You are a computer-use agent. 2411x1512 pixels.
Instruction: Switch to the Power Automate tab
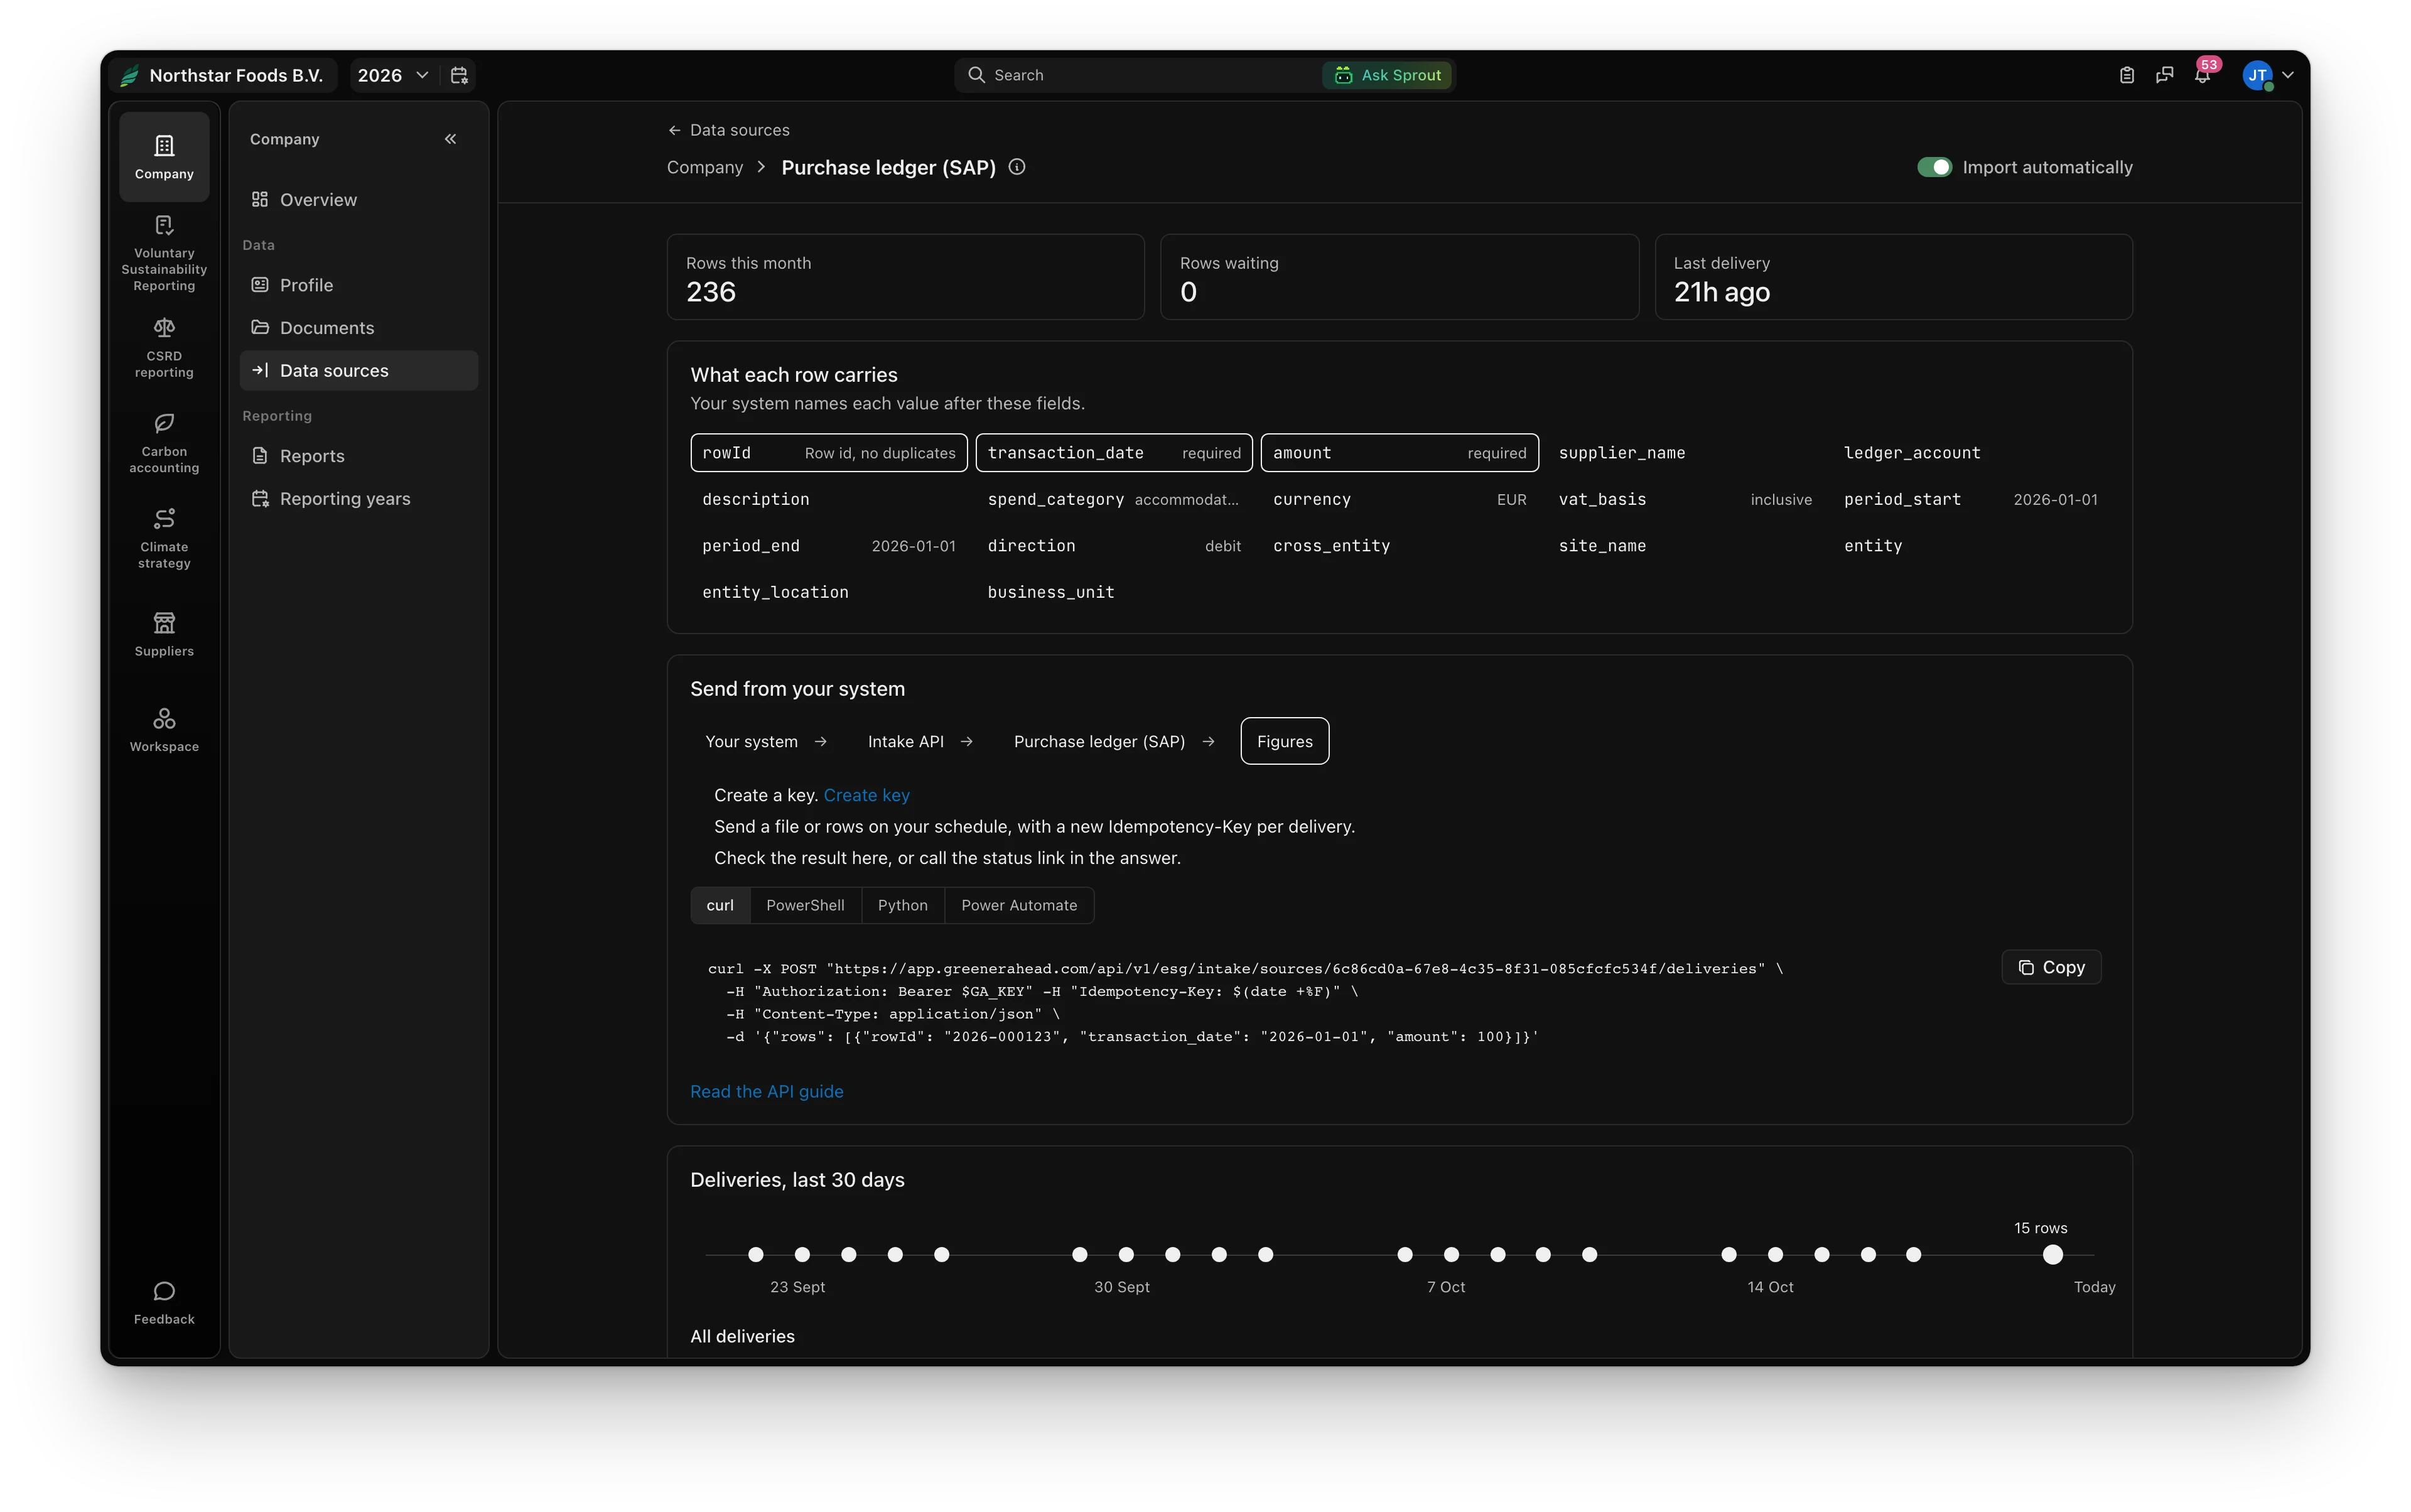(1019, 905)
